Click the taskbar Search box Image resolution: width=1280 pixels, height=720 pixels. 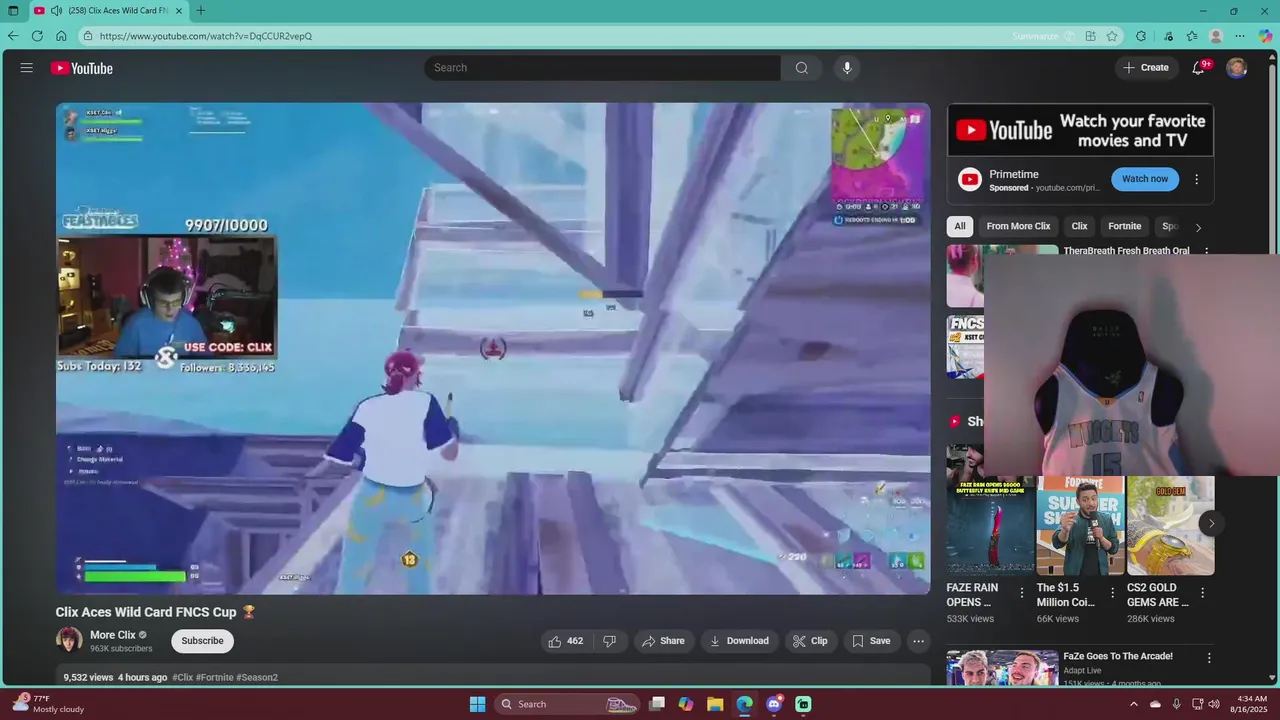[x=568, y=704]
